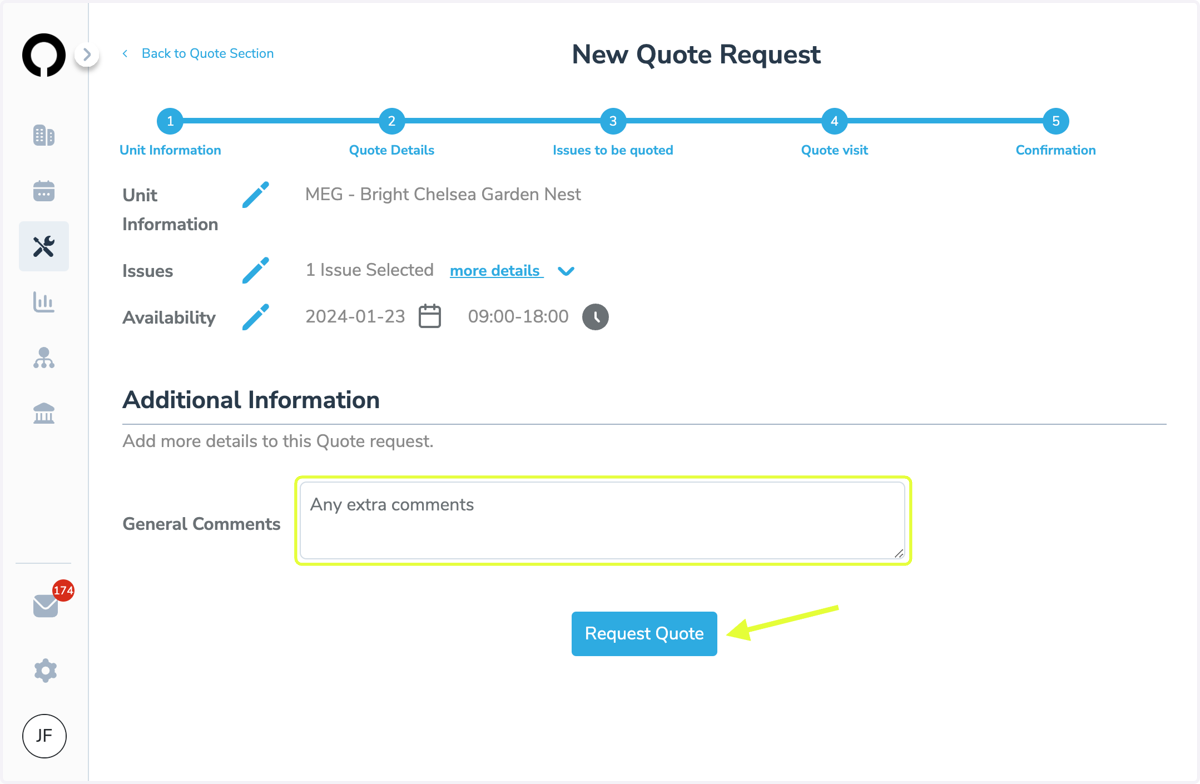1200x784 pixels.
Task: Open the JF user avatar
Action: click(x=44, y=736)
